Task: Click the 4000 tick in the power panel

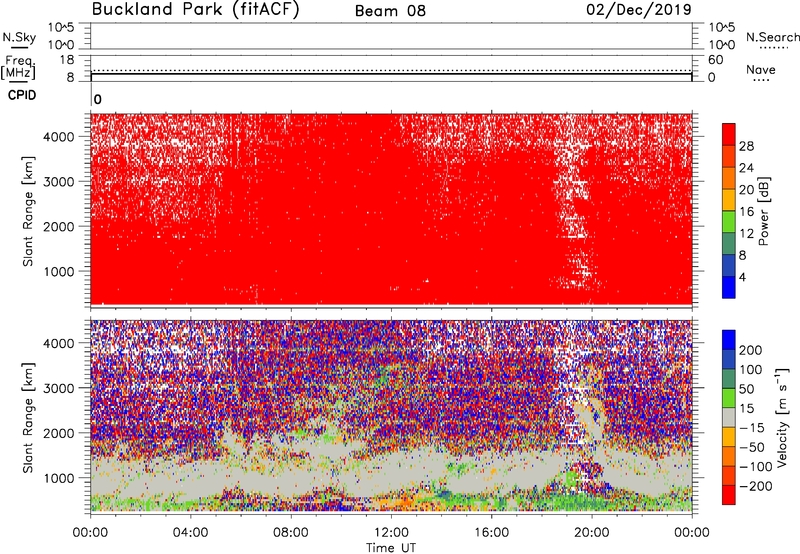Action: [x=58, y=137]
